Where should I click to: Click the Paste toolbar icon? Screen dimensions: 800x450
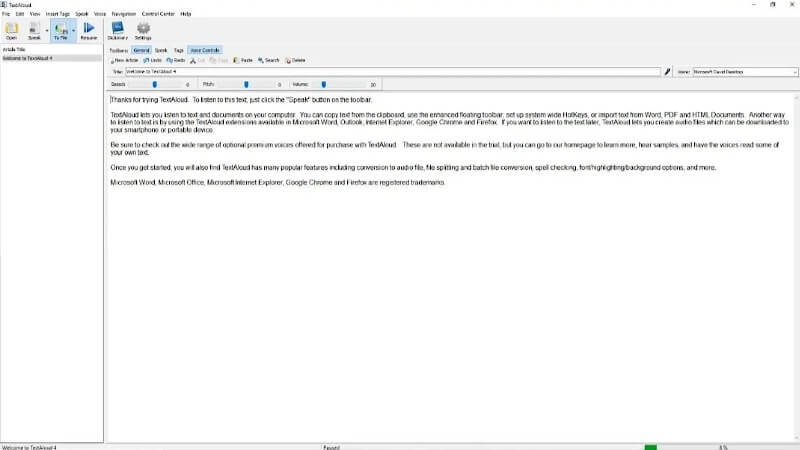(243, 60)
